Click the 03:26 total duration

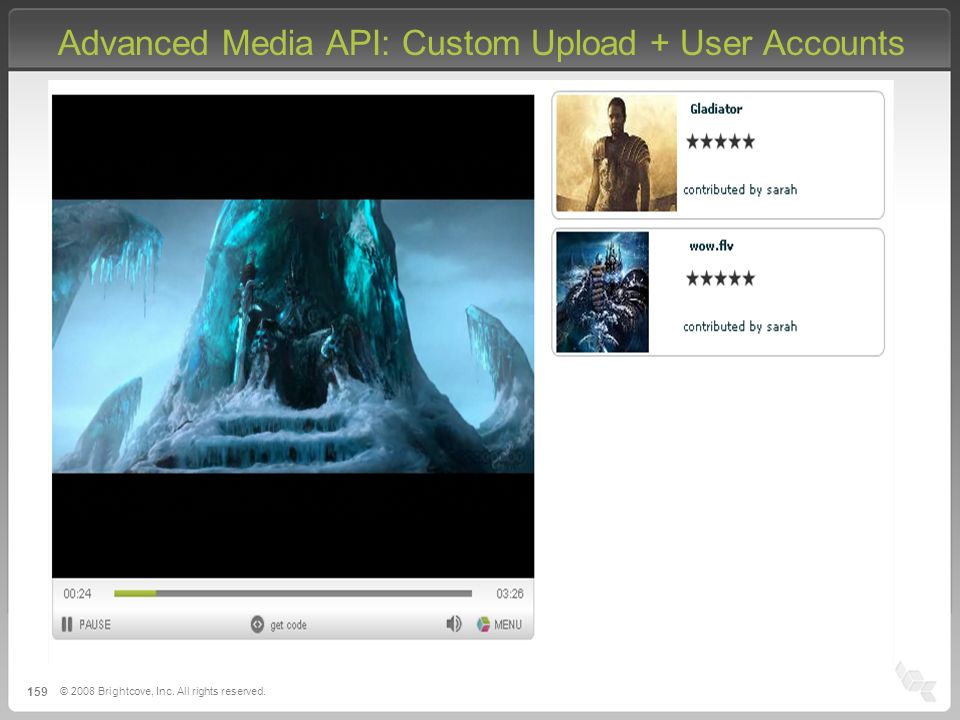tap(509, 593)
